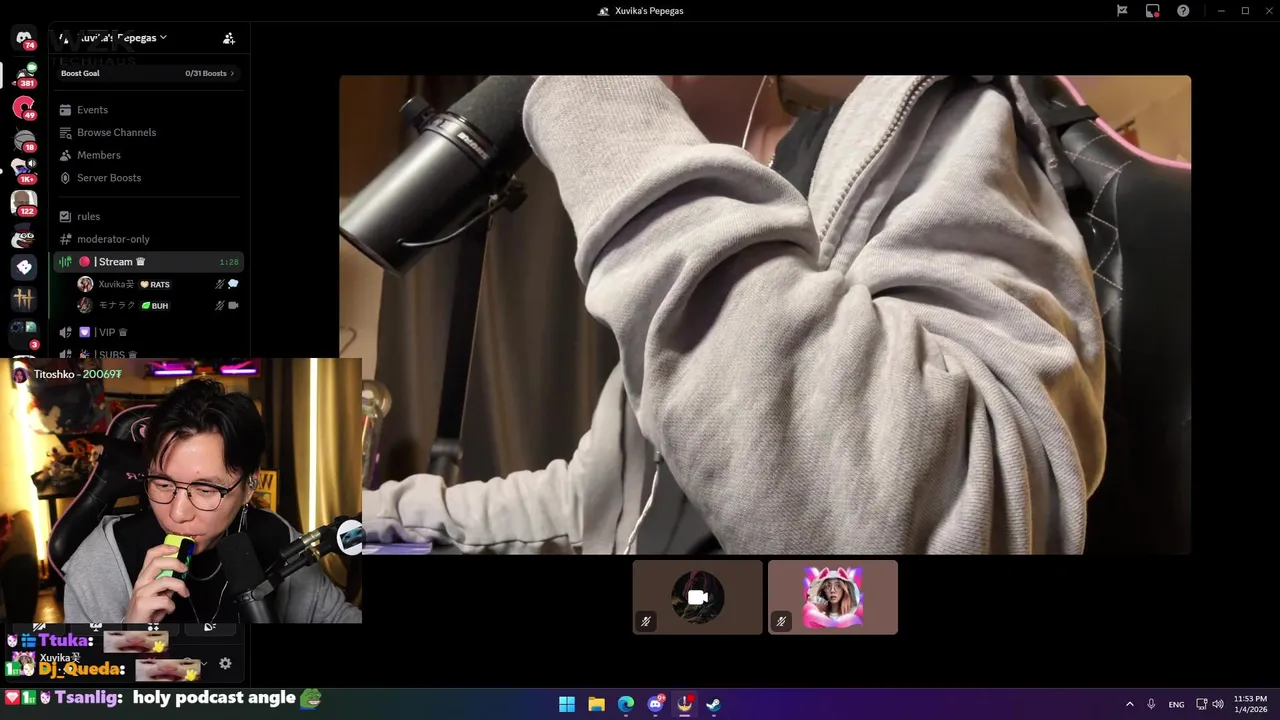Click the RATS tag next to Xuvika
This screenshot has height=720, width=1280.
(x=155, y=284)
